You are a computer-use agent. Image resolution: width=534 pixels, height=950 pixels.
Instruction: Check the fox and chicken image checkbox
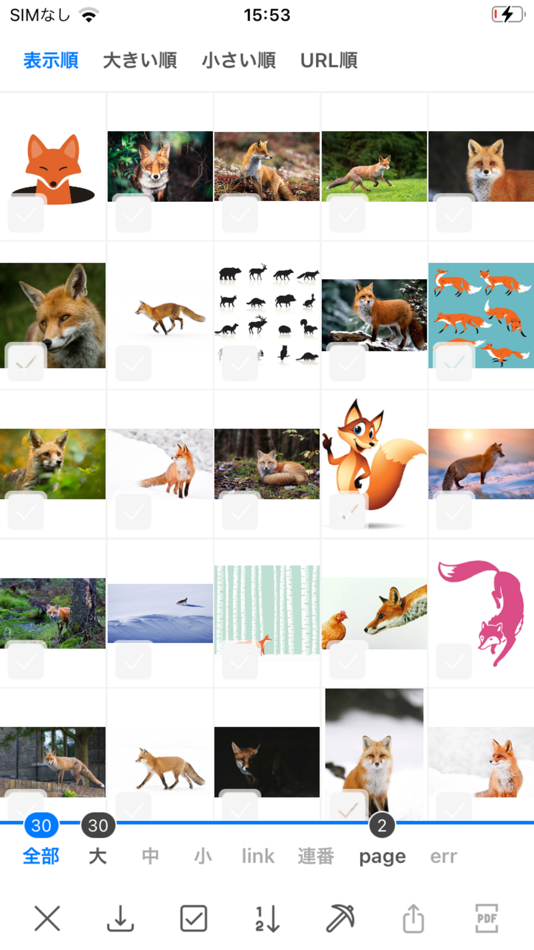tap(347, 660)
